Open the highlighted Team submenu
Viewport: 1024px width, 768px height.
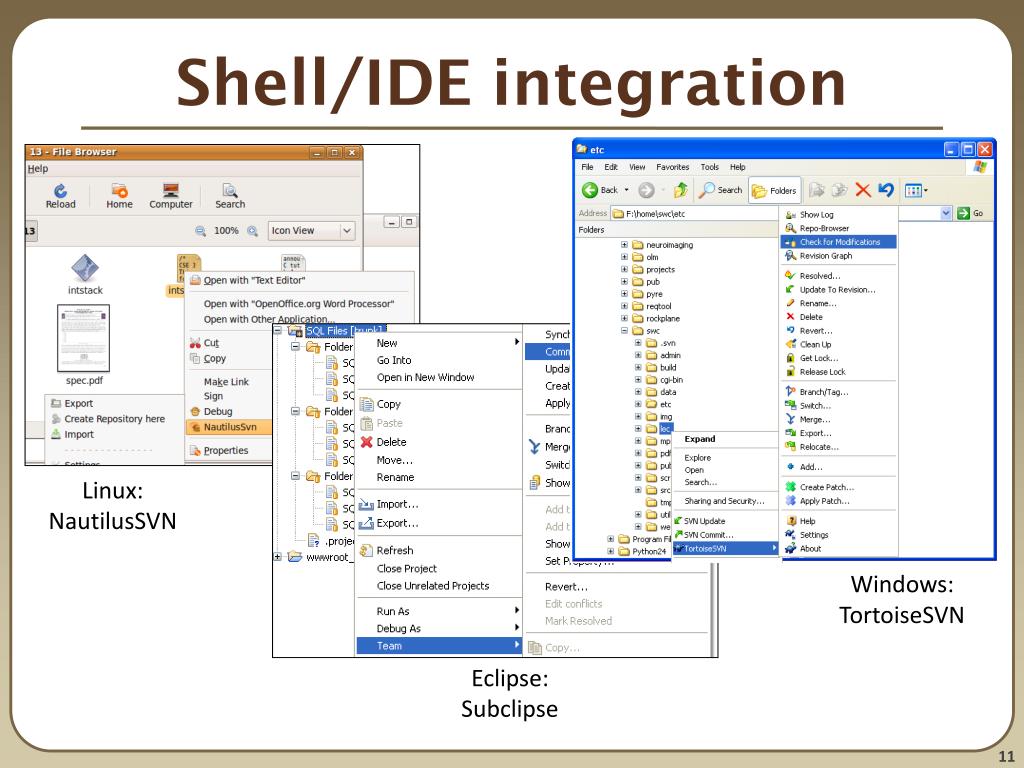point(439,646)
